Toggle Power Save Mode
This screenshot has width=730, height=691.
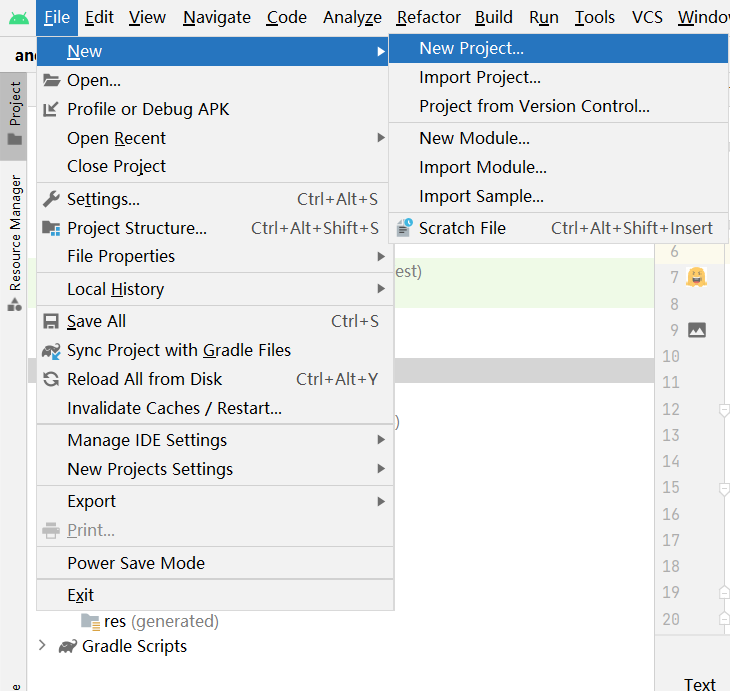tap(215, 563)
